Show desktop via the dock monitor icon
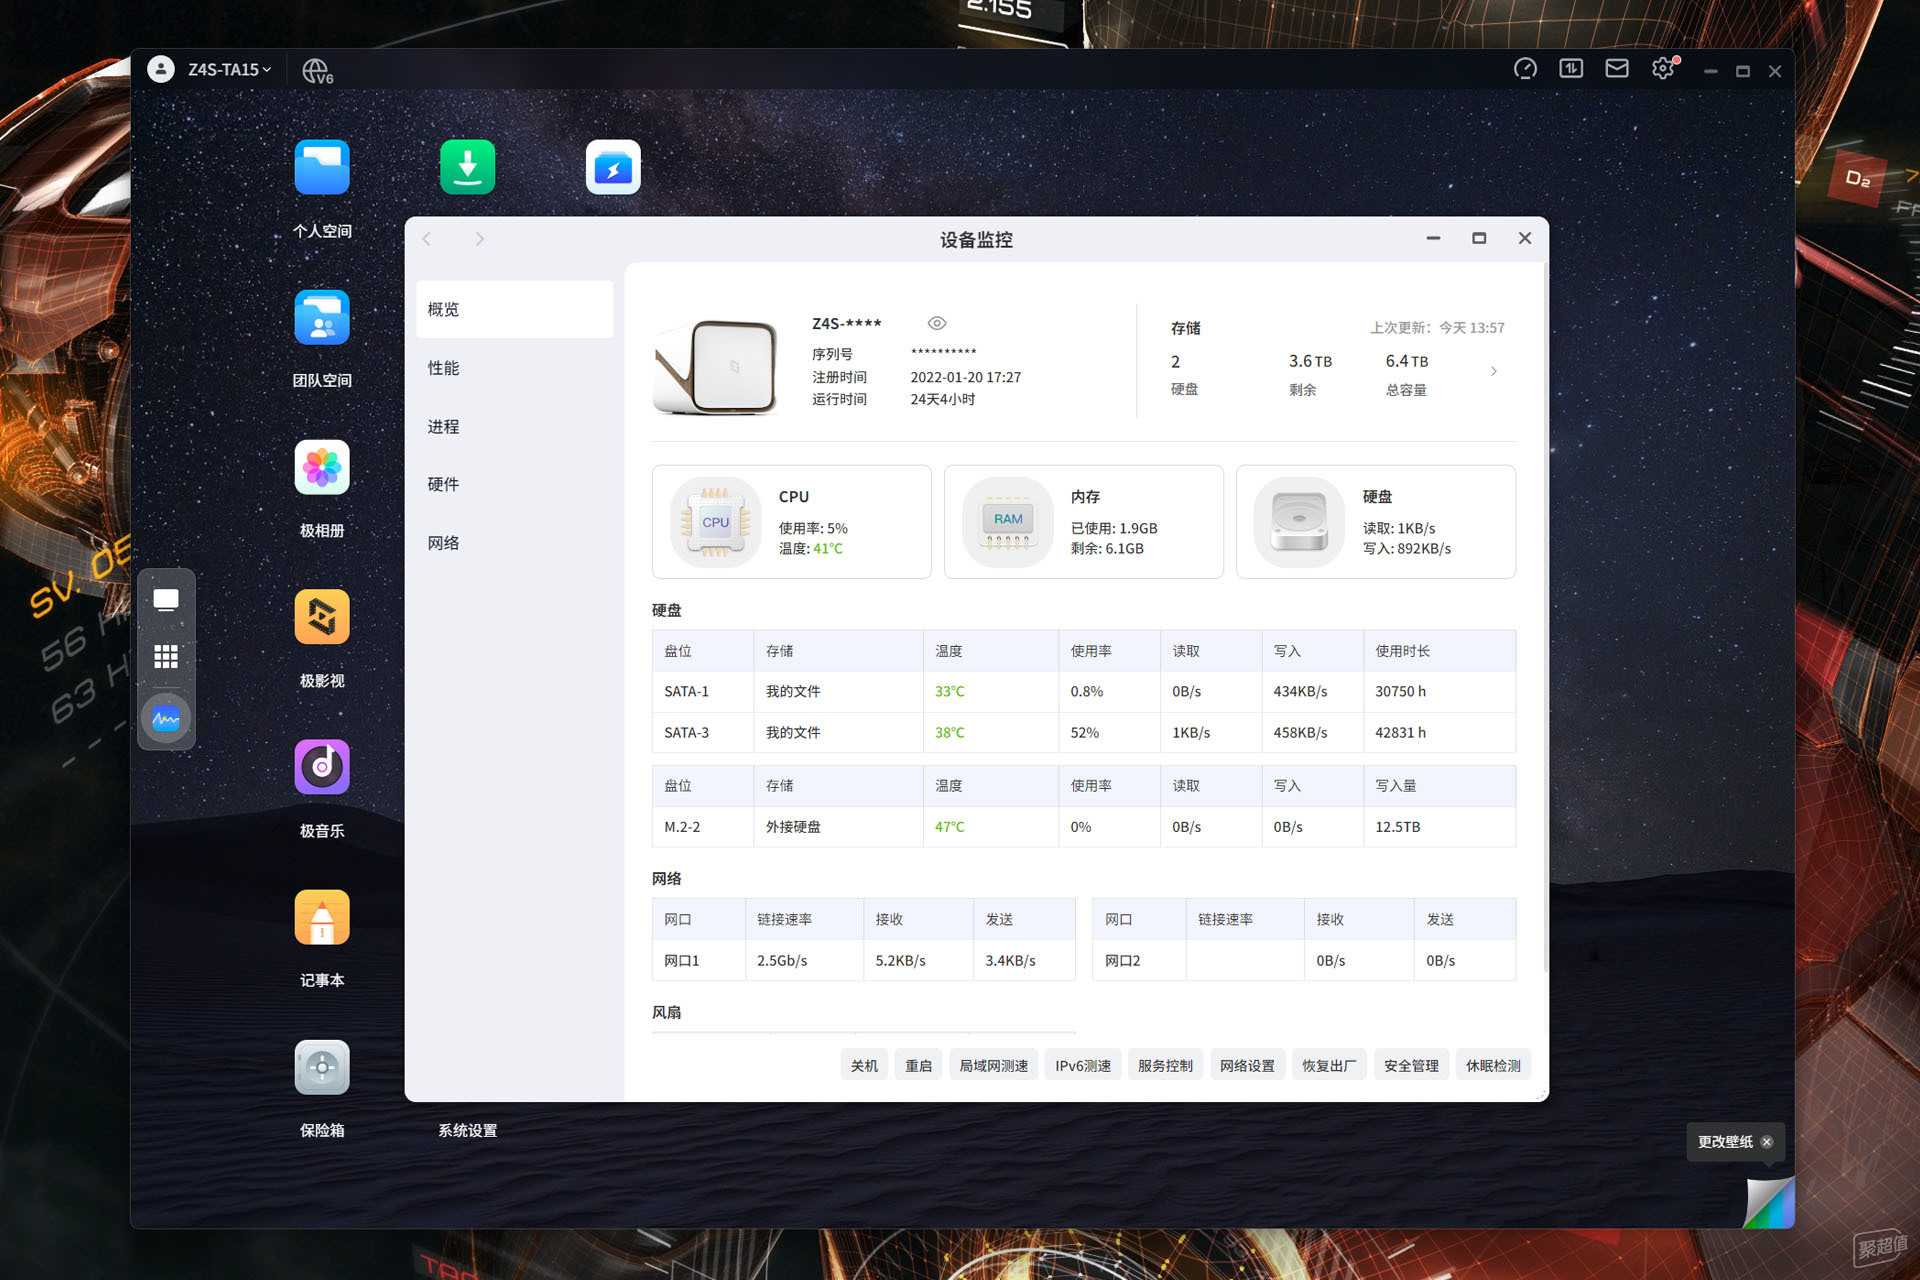 click(x=166, y=600)
